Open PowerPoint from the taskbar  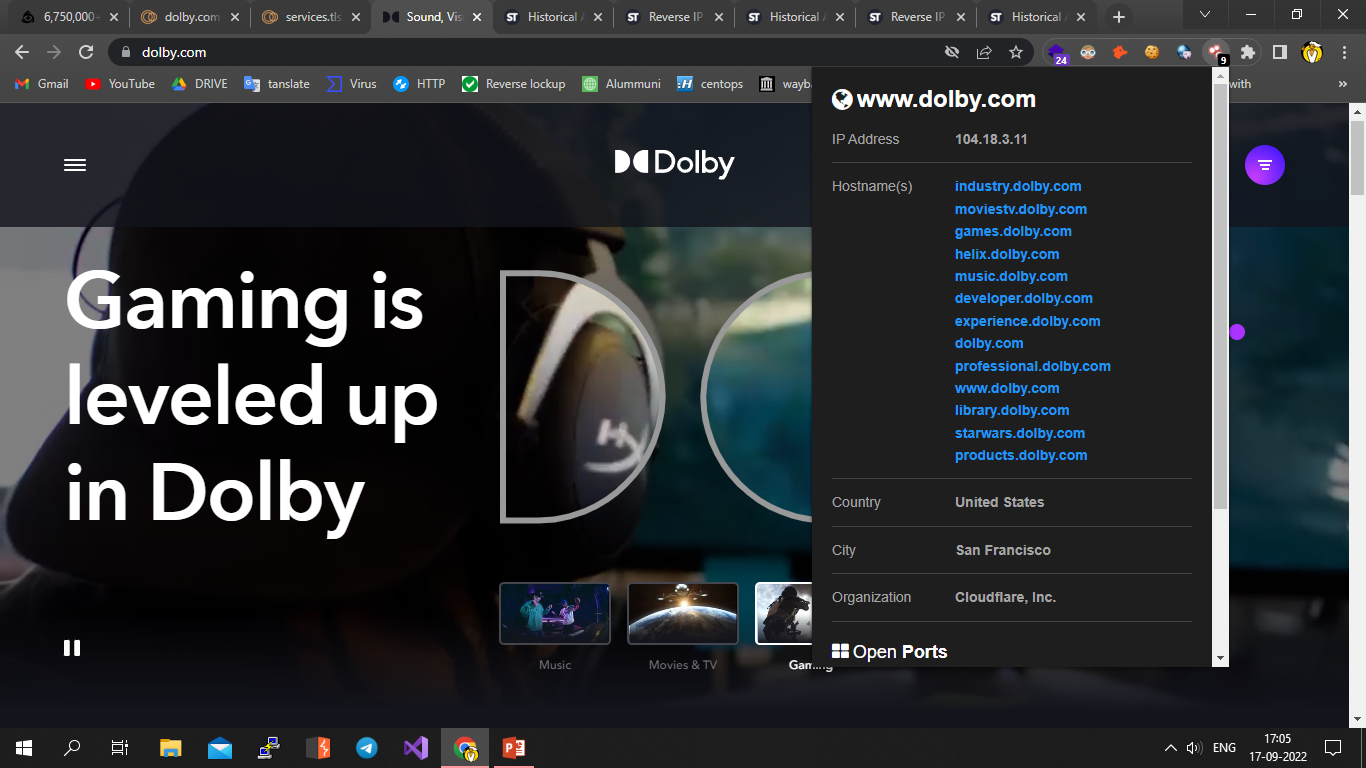(x=514, y=747)
